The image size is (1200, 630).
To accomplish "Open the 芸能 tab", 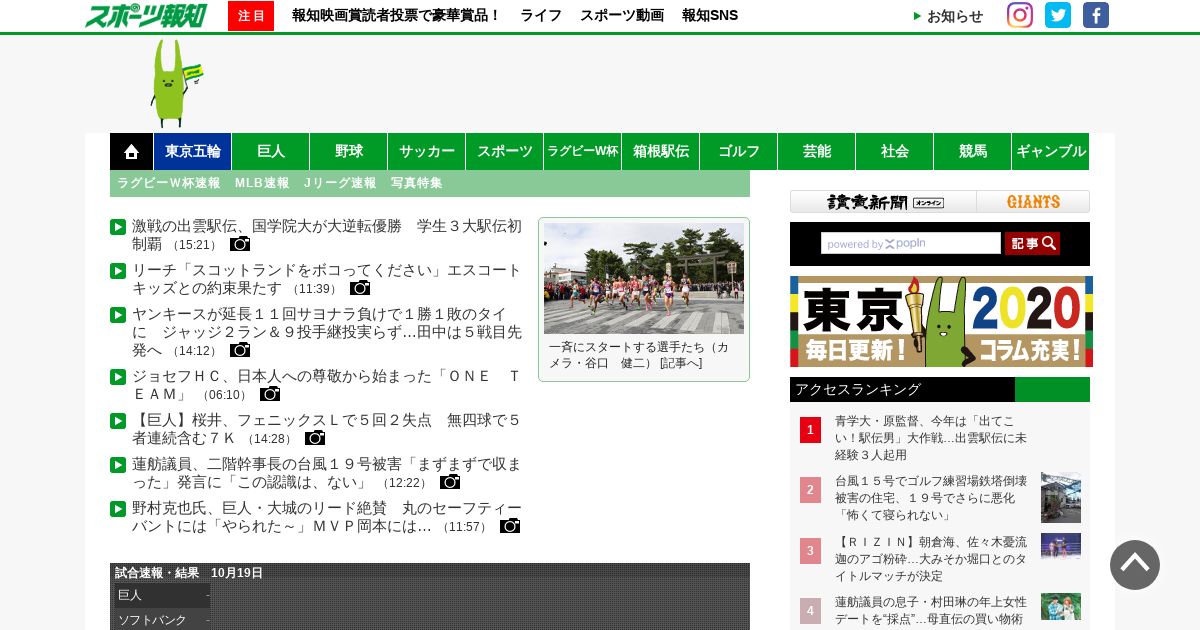I will pos(817,151).
